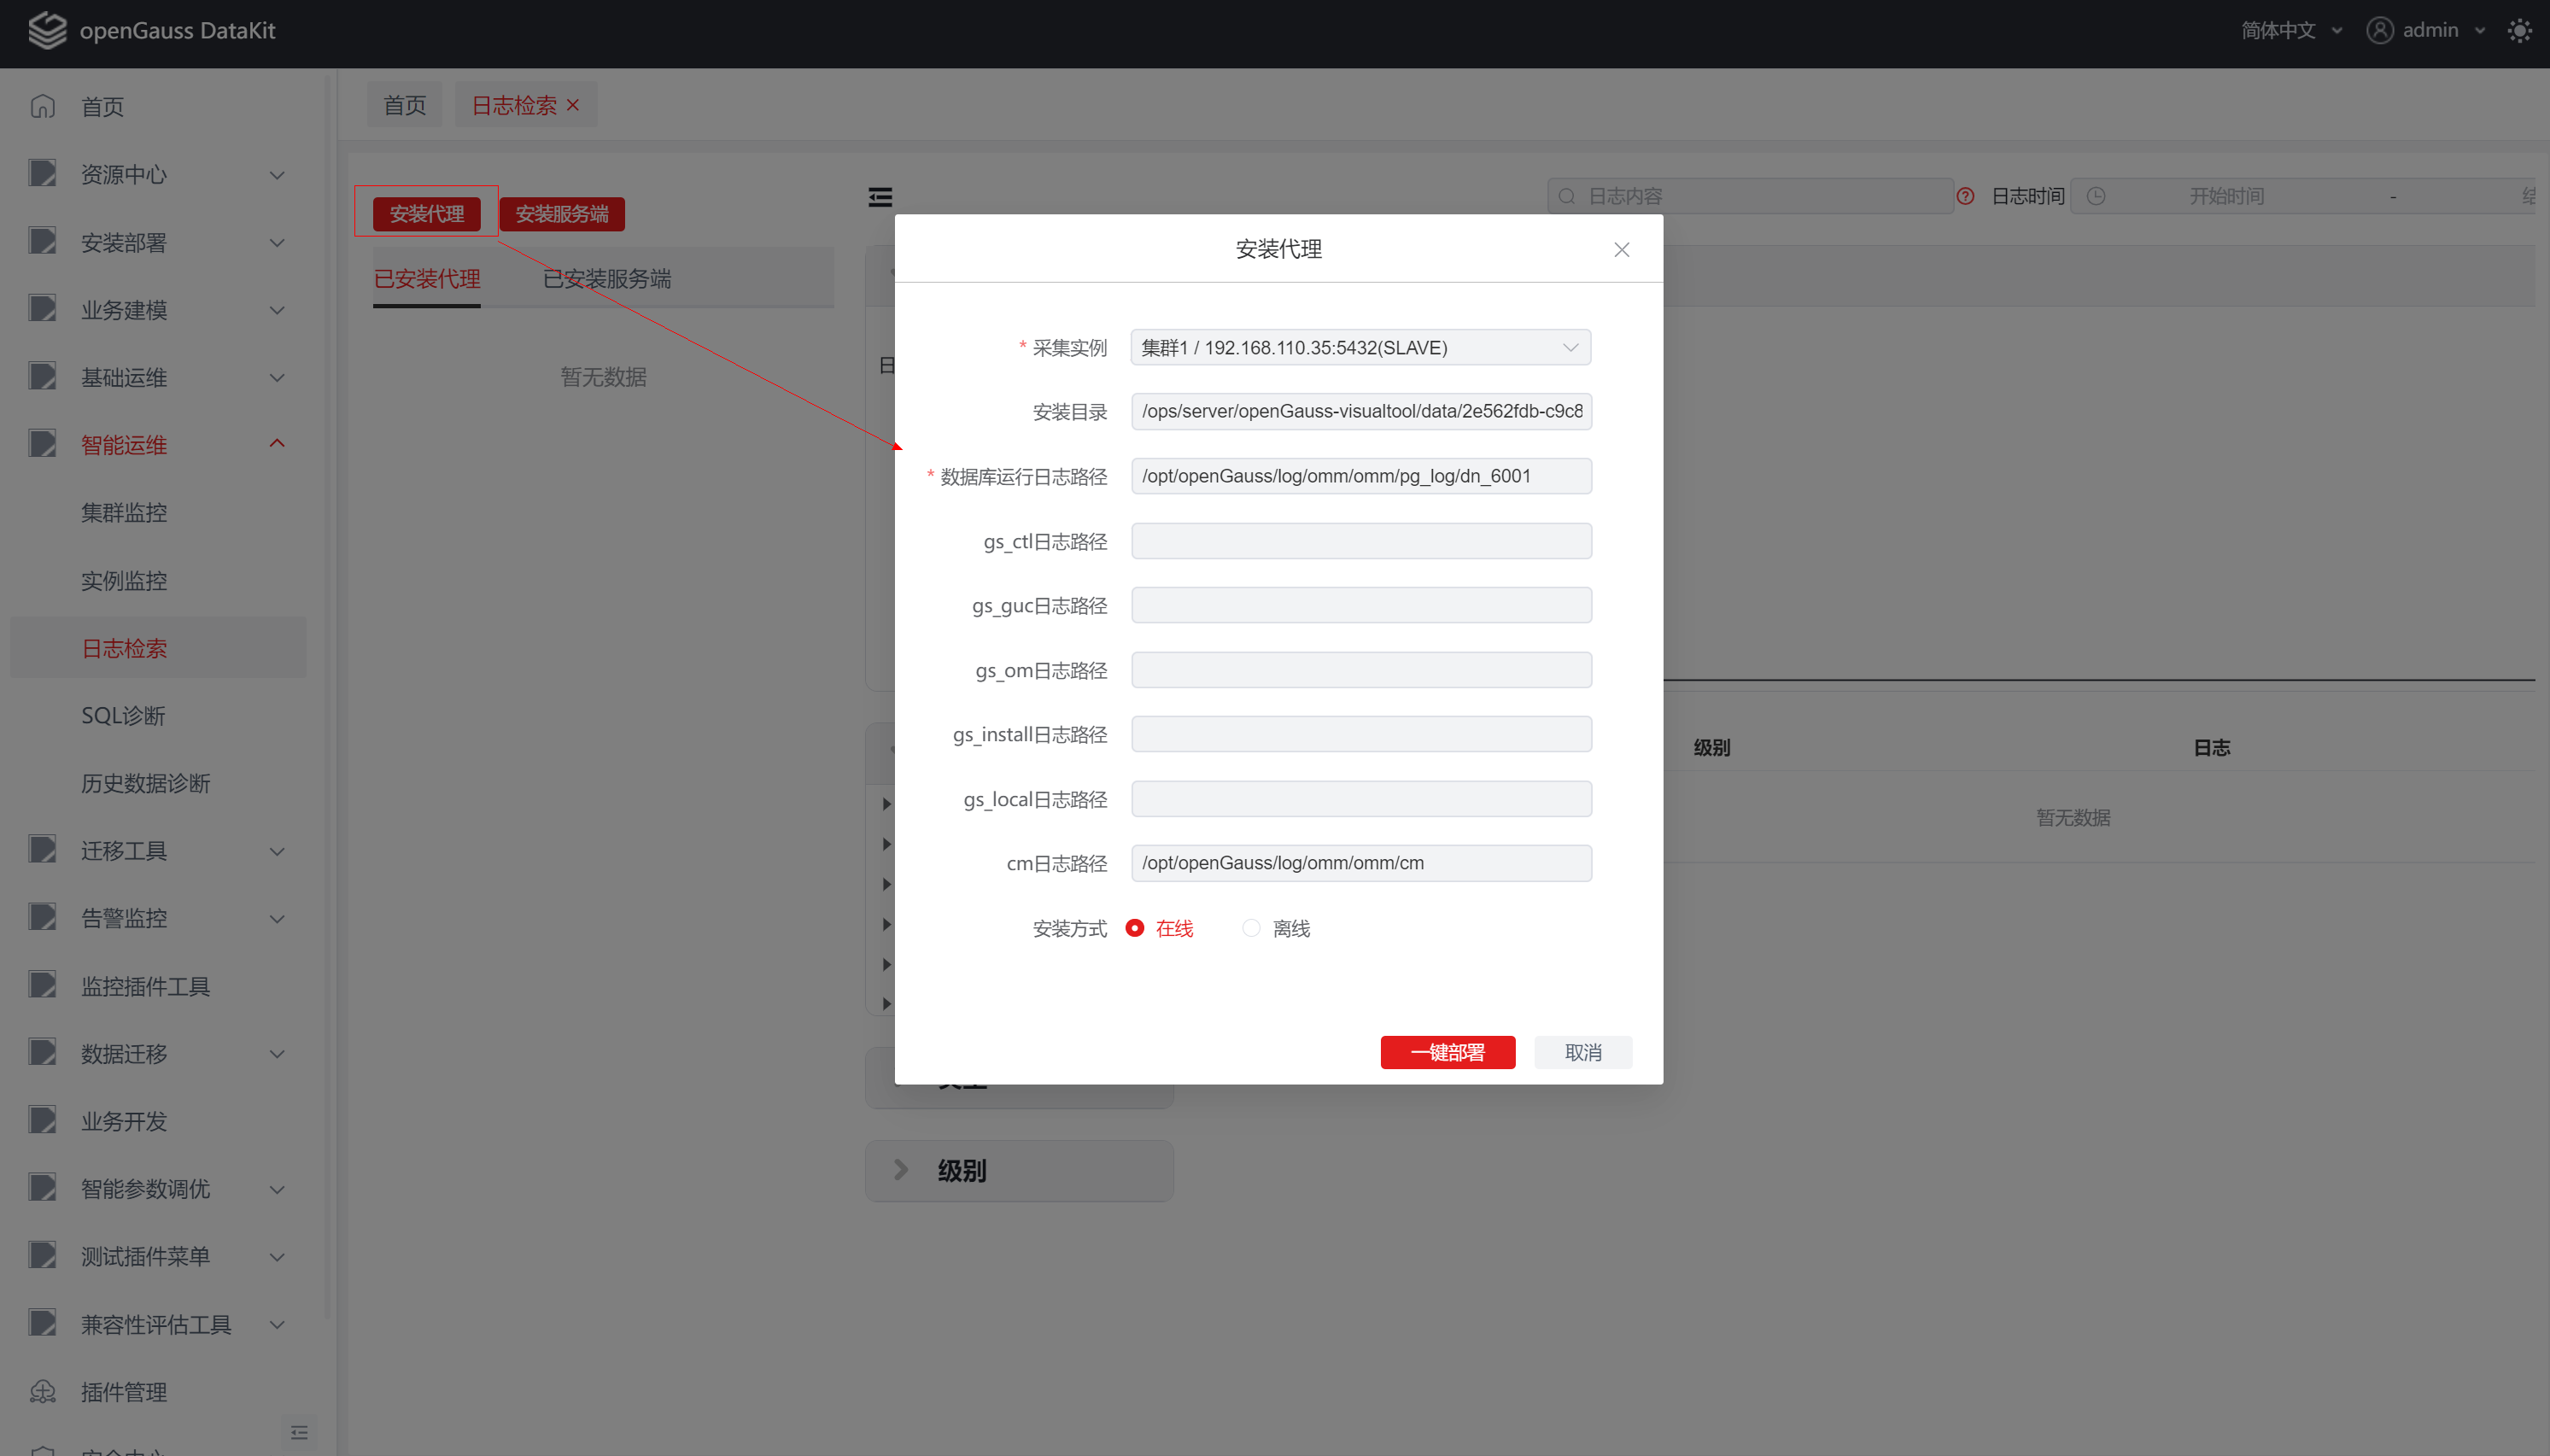Click the gs_ctl日志路径 input field
2550x1456 pixels.
coord(1360,541)
